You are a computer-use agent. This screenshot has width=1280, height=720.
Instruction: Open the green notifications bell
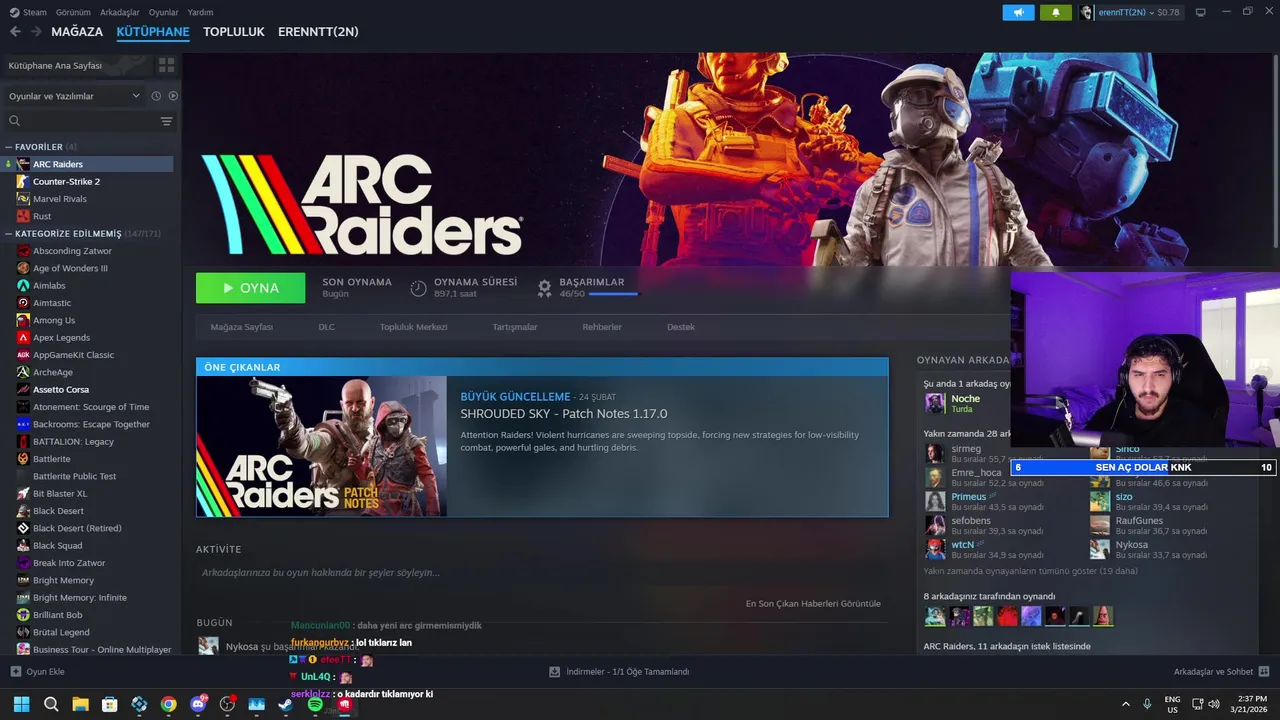point(1055,12)
